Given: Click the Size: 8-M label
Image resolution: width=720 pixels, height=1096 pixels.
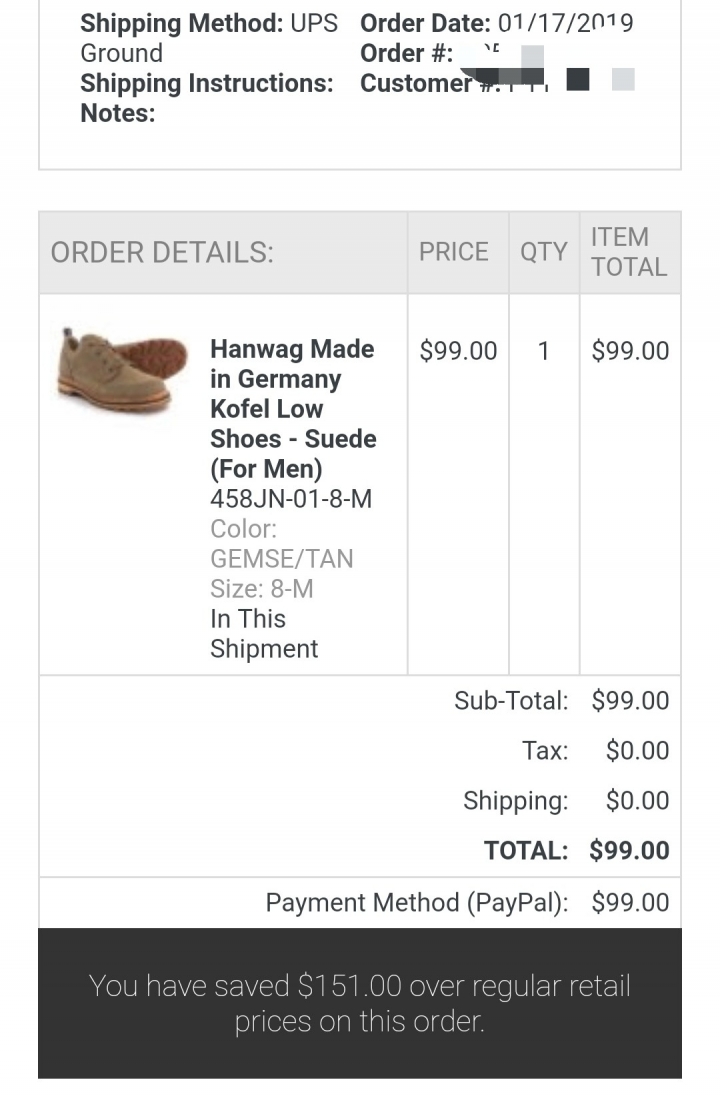Looking at the screenshot, I should (x=261, y=589).
